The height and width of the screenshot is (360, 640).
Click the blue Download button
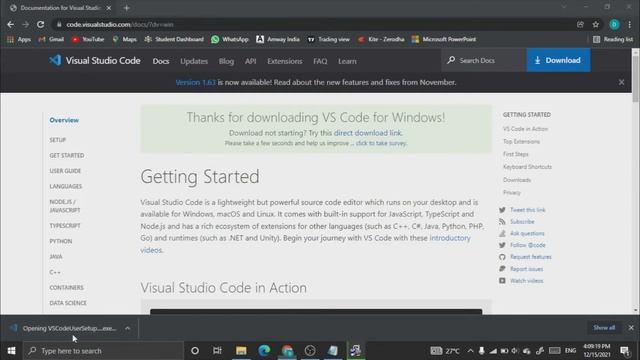(558, 60)
